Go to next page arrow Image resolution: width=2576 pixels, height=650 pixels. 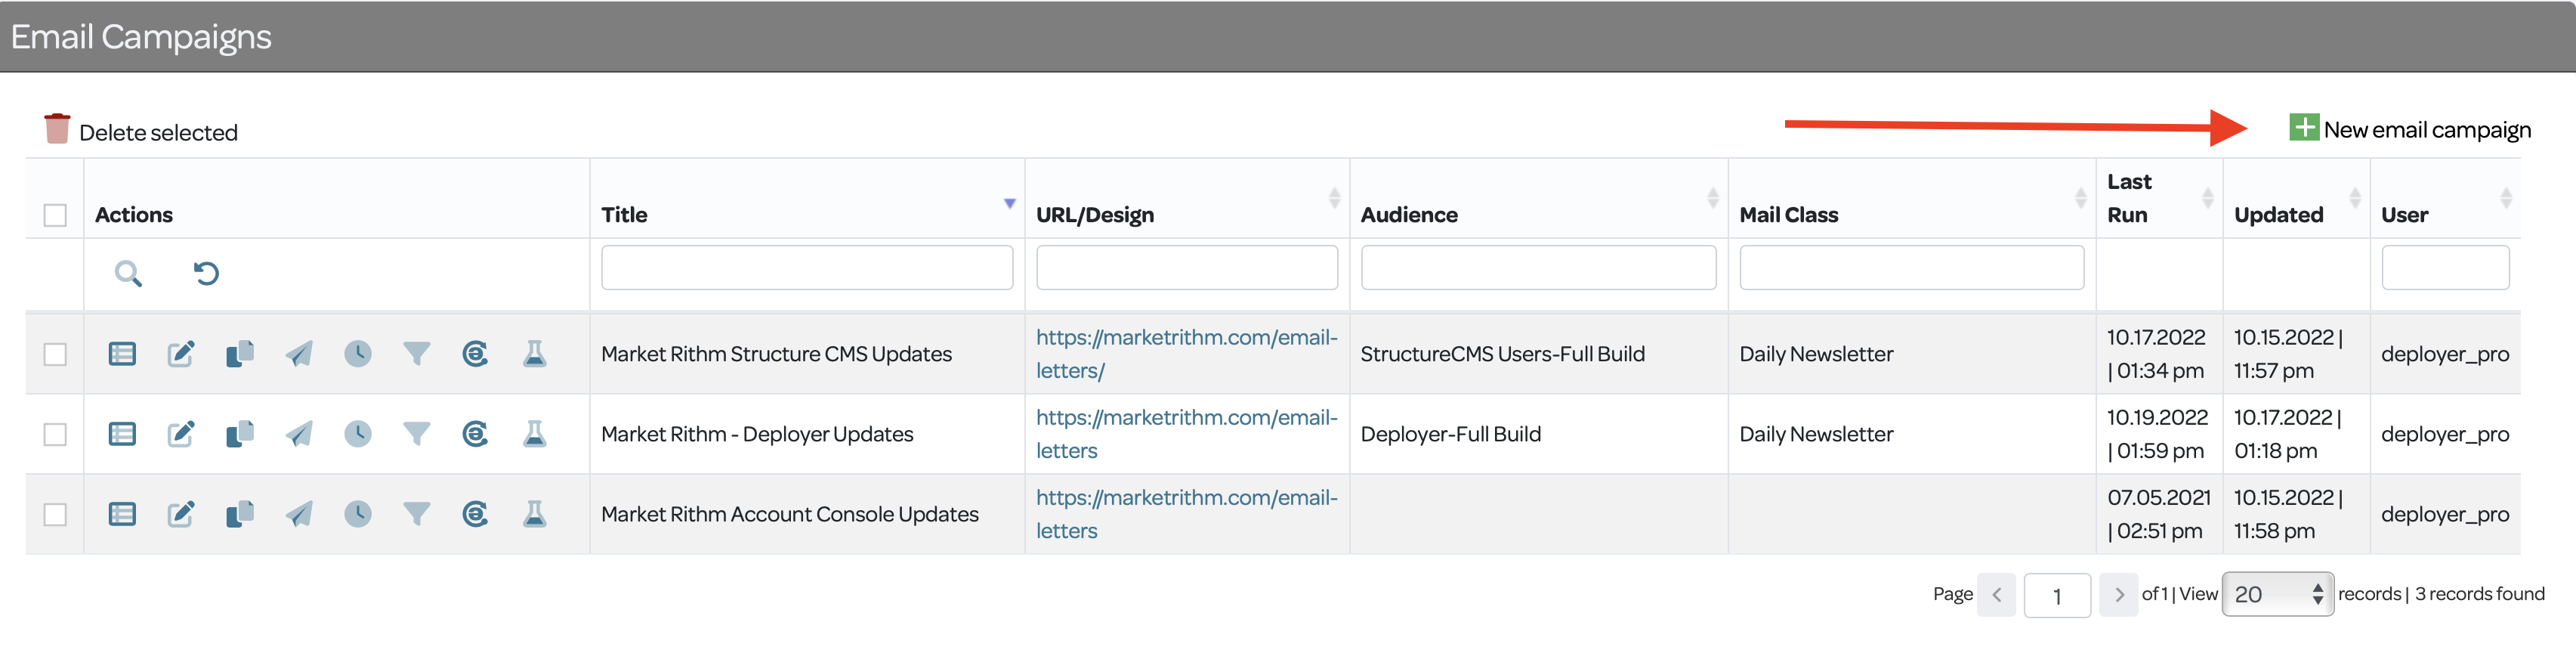point(2118,595)
